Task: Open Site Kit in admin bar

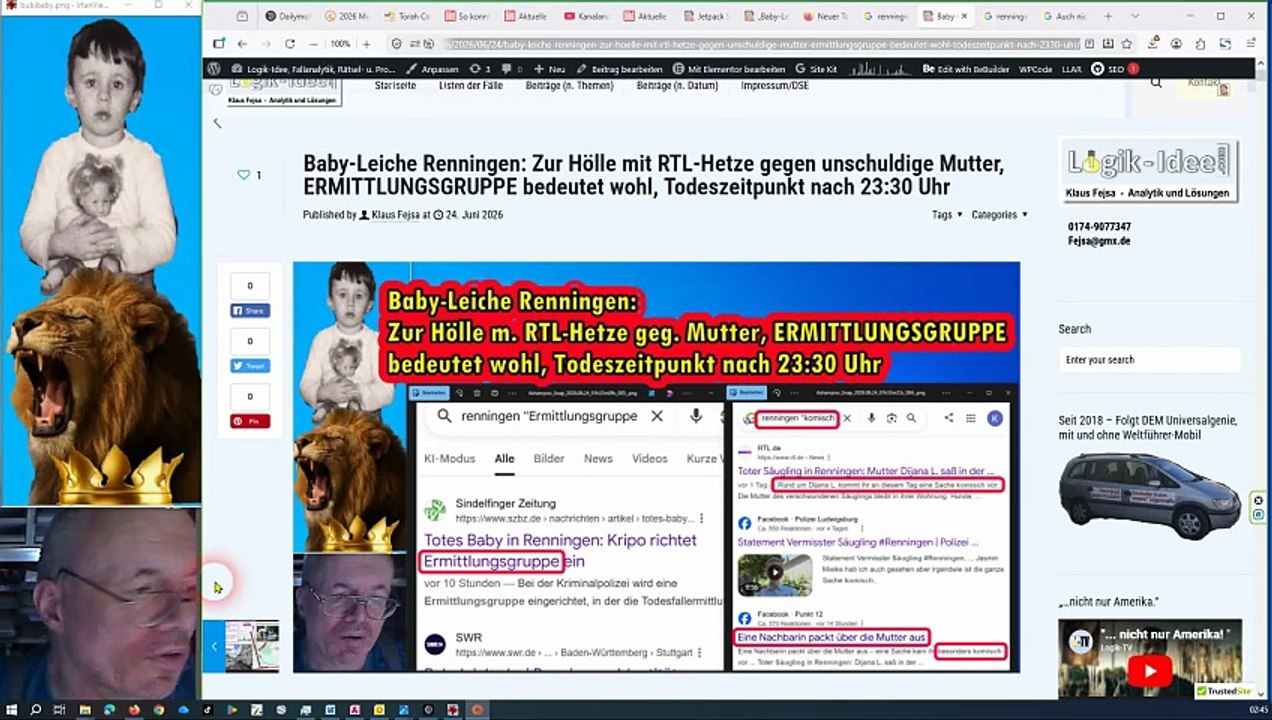Action: click(816, 69)
